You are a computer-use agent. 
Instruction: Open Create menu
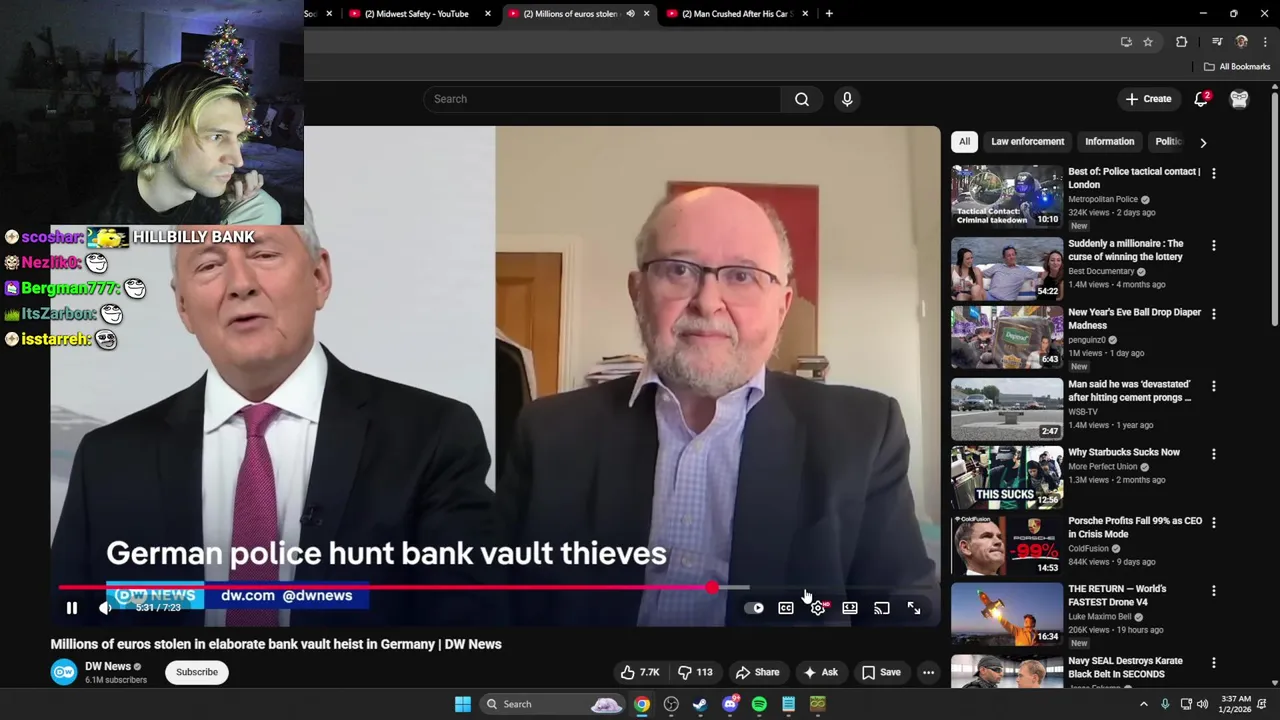(x=1148, y=99)
